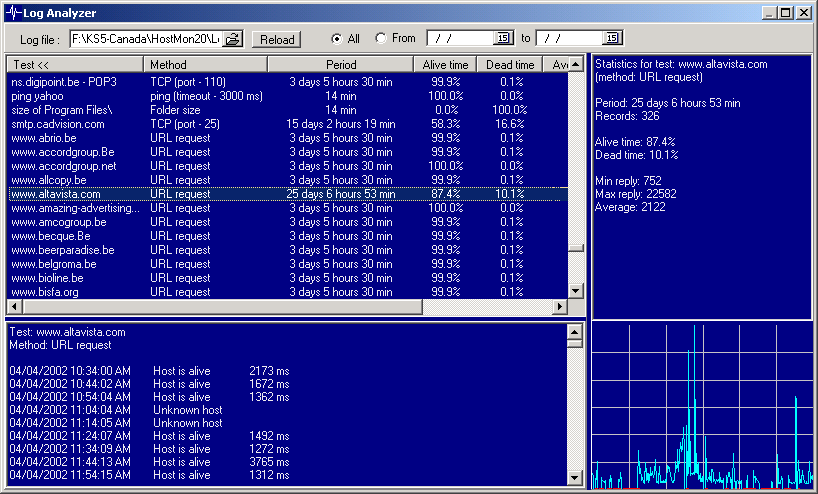The width and height of the screenshot is (818, 494).
Task: Click the Records: 326 statistic
Action: (x=627, y=116)
